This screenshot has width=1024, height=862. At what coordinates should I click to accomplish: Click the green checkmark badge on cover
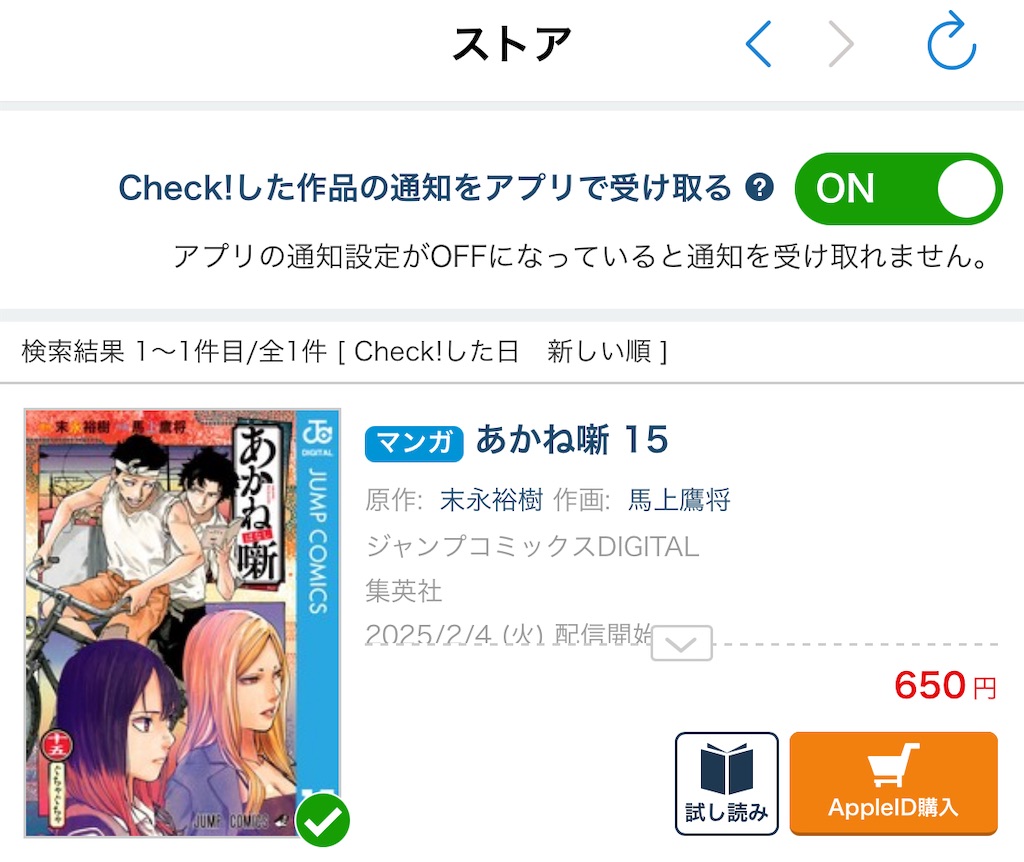(323, 821)
